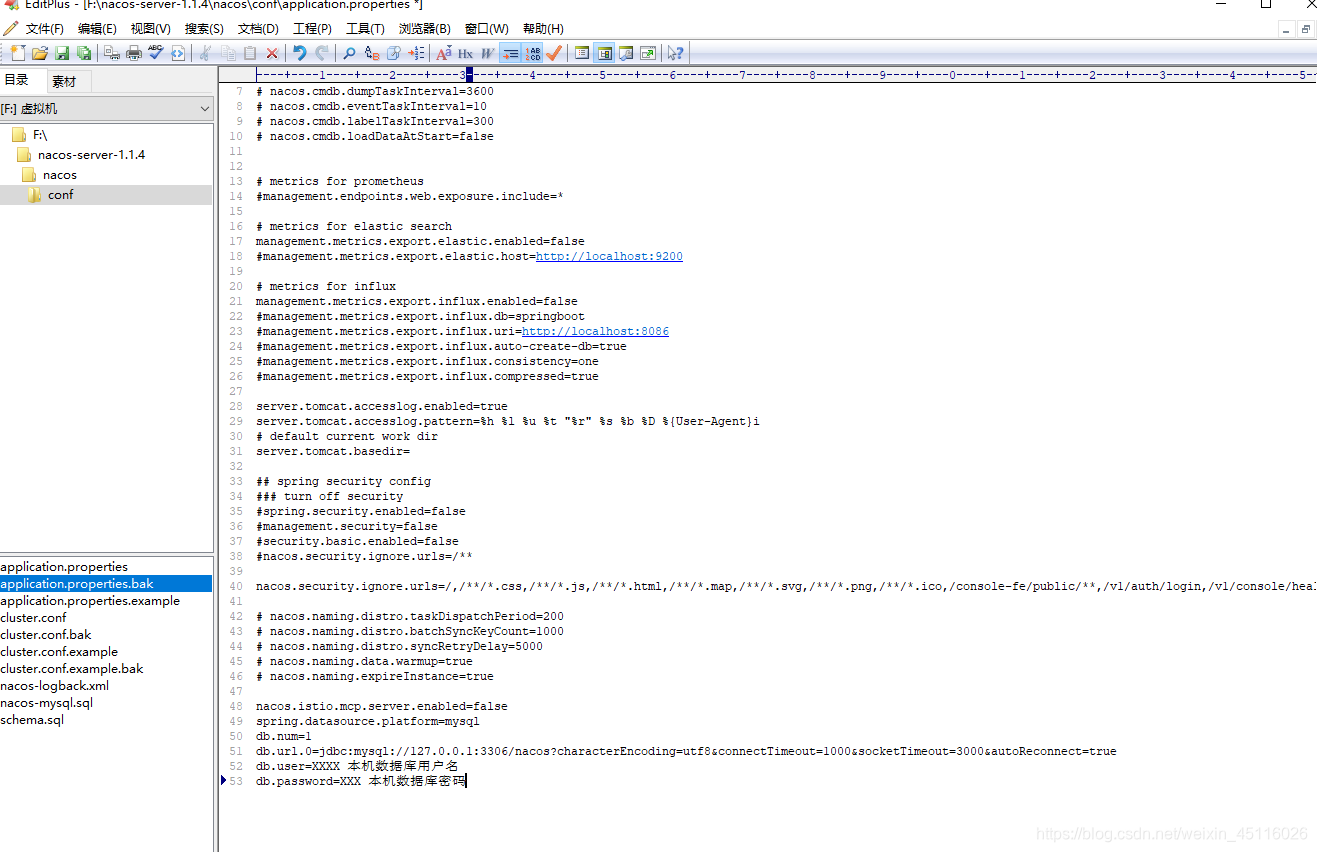Viewport: 1317px width, 852px height.
Task: Click the Open file folder icon
Action: tap(40, 53)
